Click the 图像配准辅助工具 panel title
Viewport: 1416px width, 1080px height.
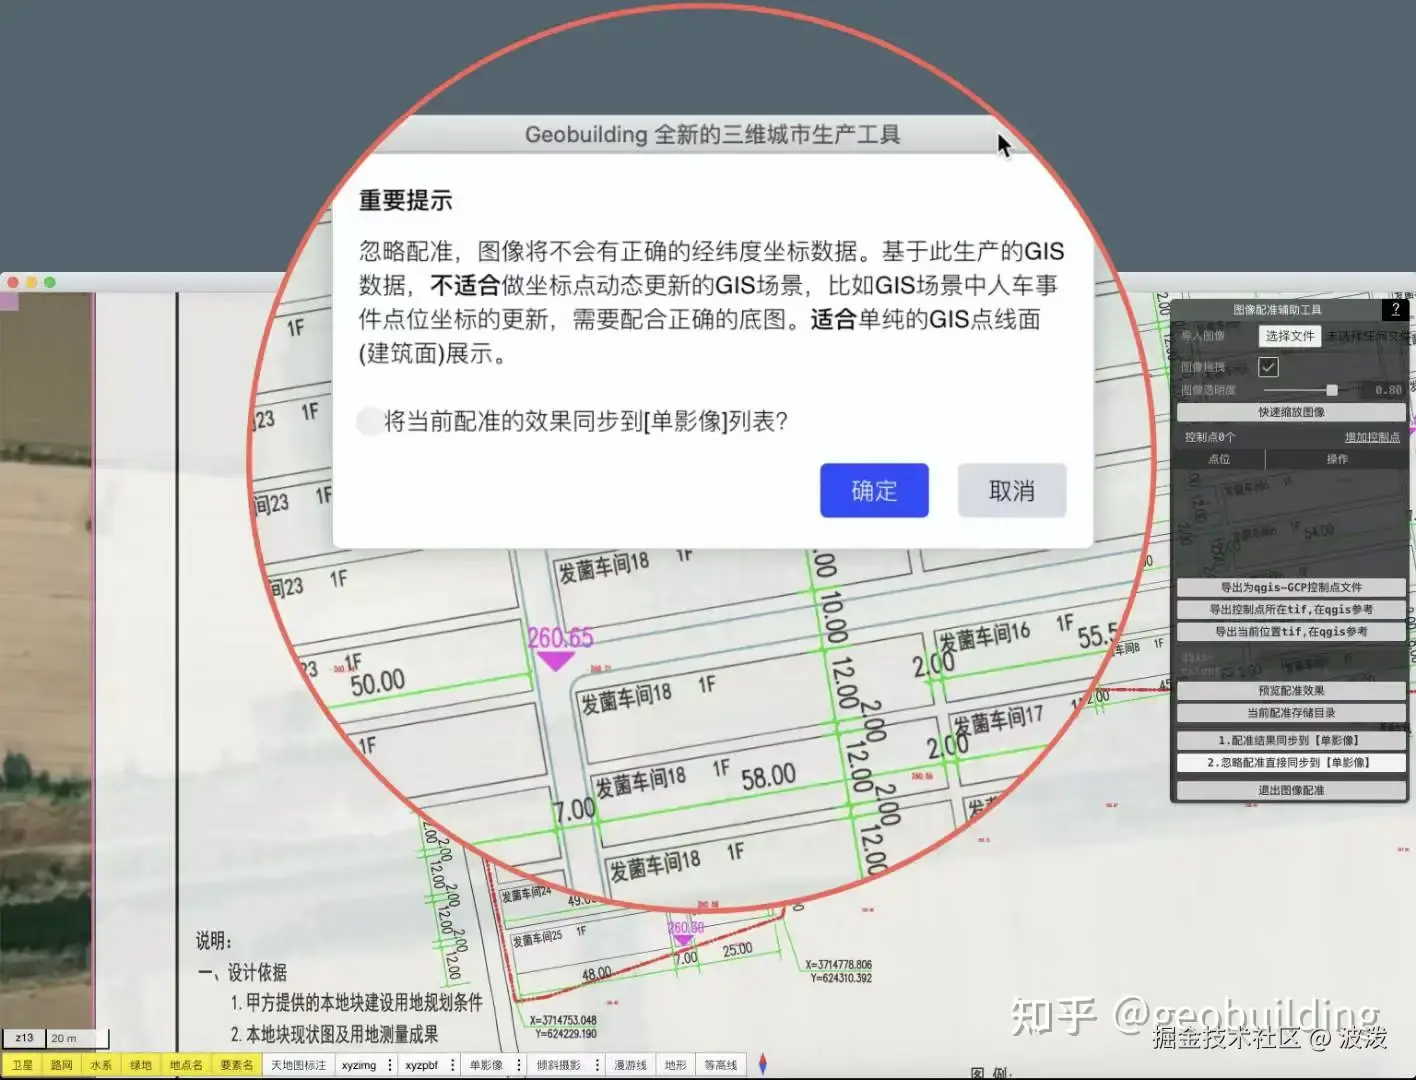(x=1277, y=310)
